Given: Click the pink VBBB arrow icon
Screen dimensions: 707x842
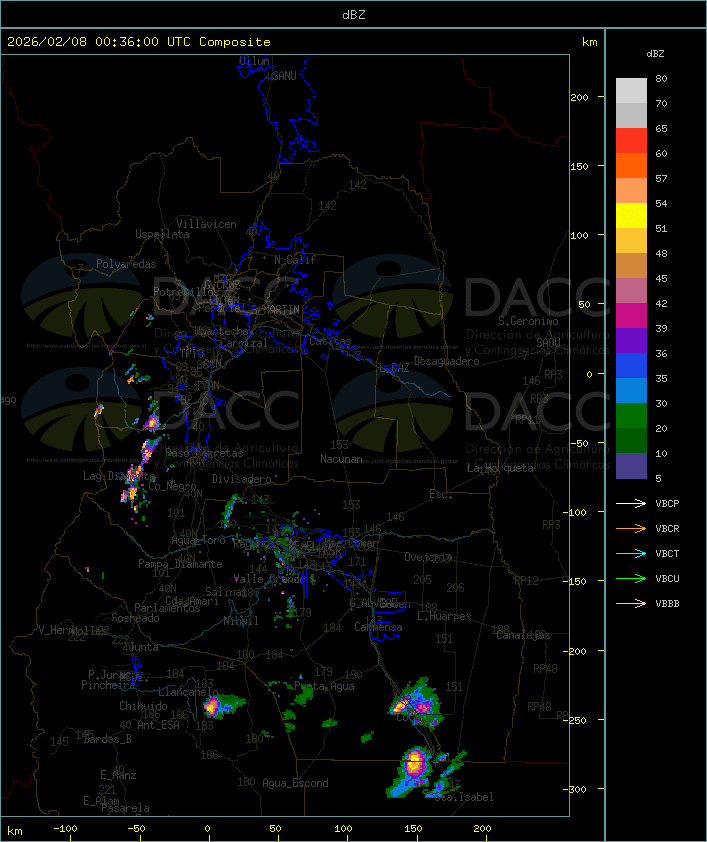Looking at the screenshot, I should coord(631,604).
